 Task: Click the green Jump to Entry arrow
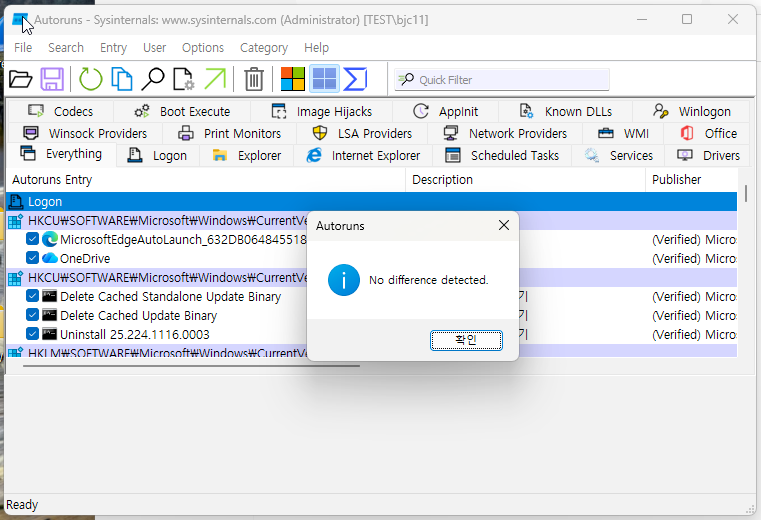pos(215,79)
